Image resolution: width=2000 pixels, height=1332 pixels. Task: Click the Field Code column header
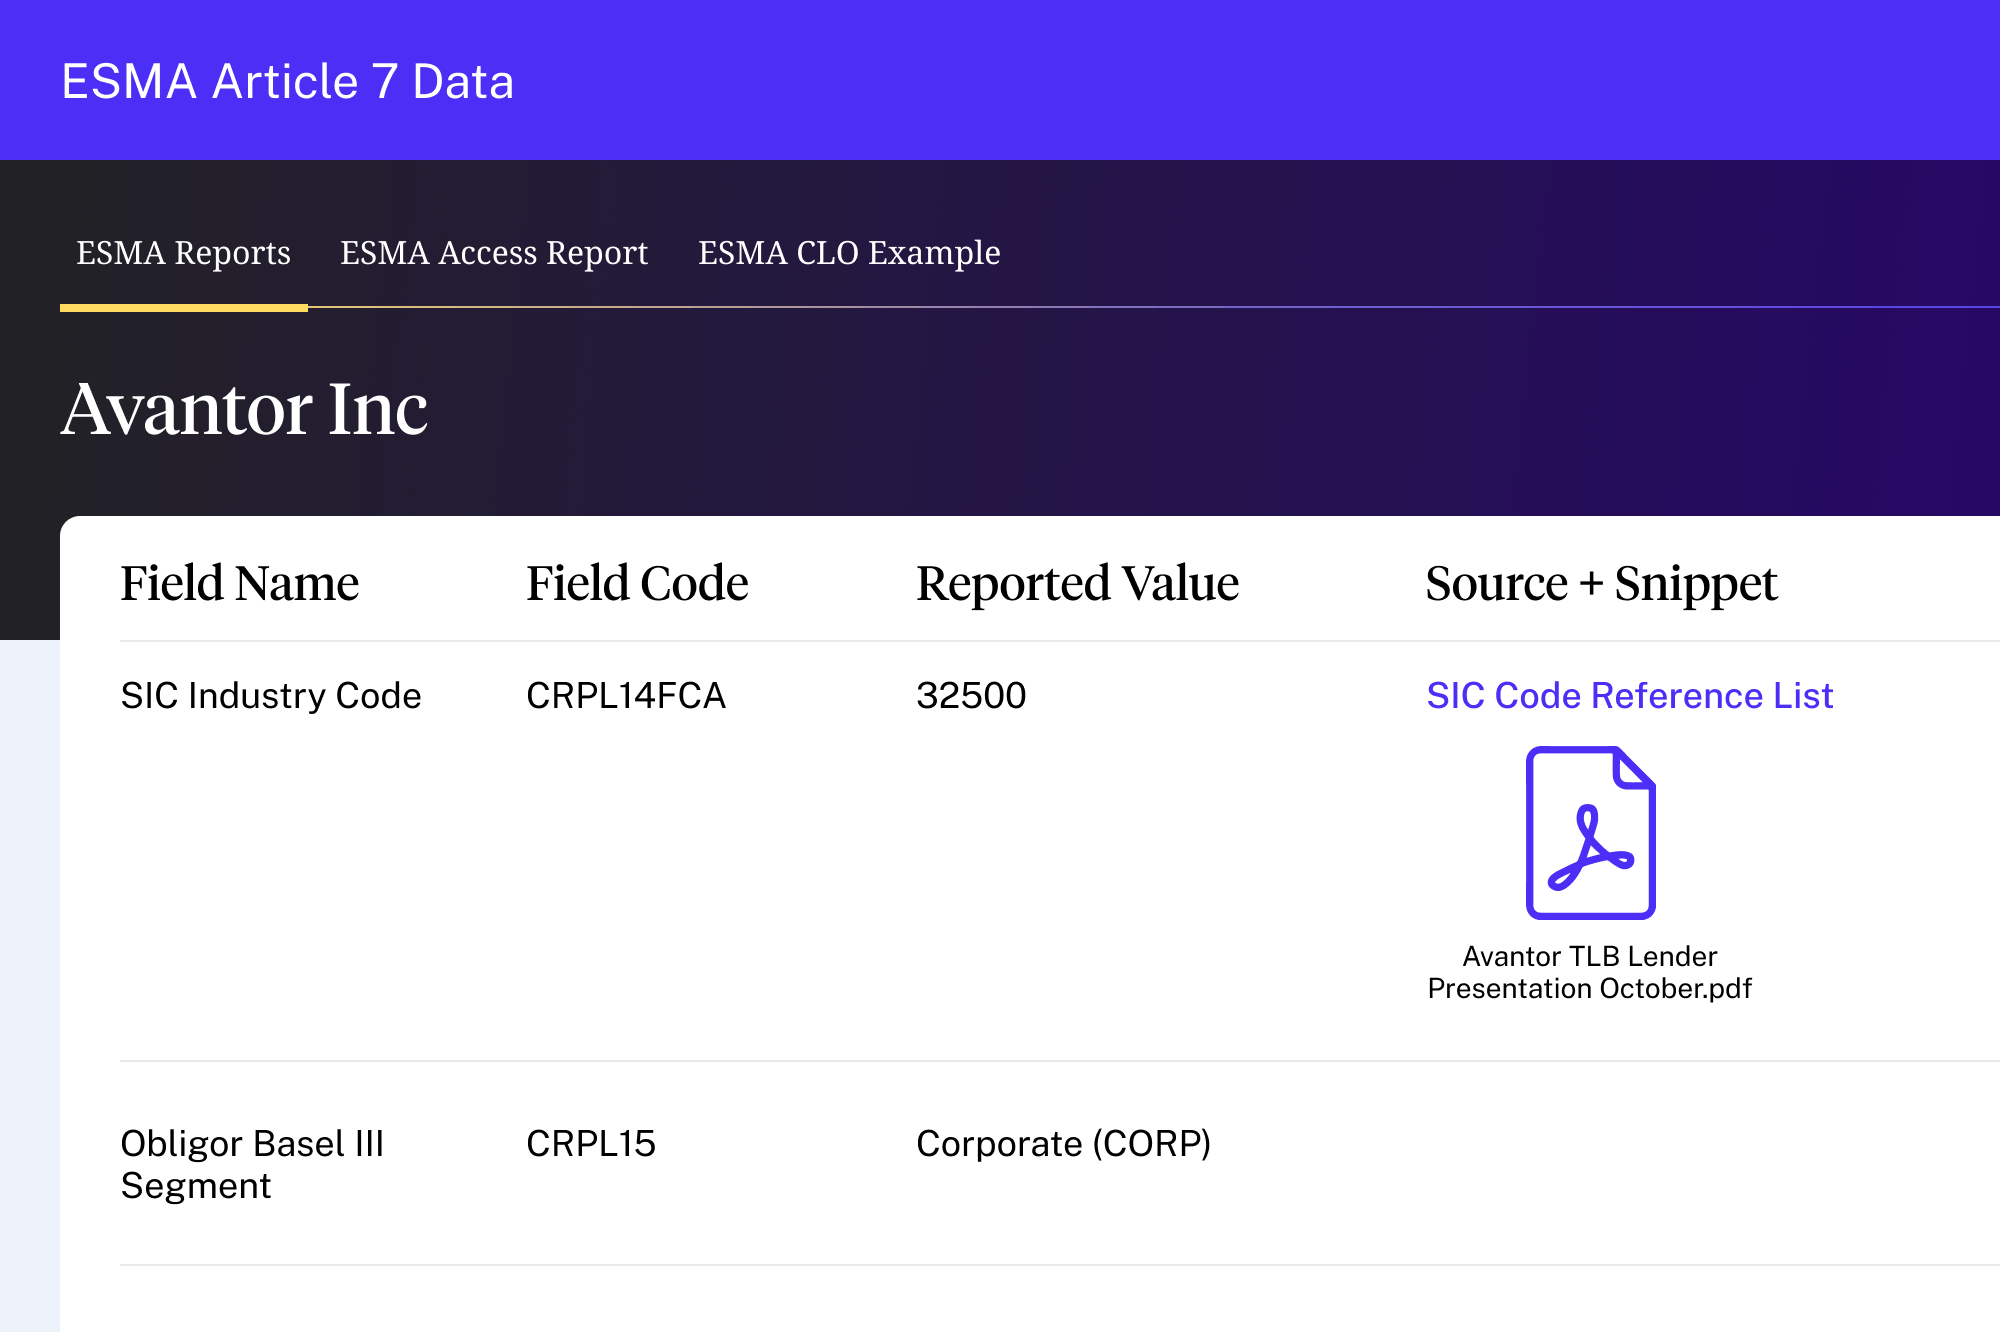[637, 583]
